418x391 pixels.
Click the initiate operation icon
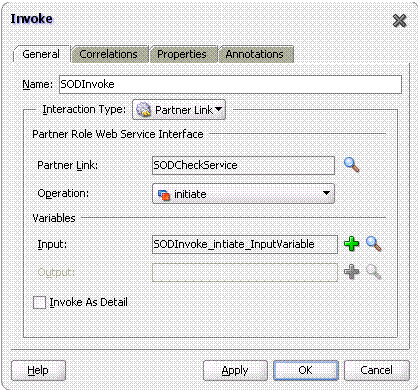coord(164,194)
